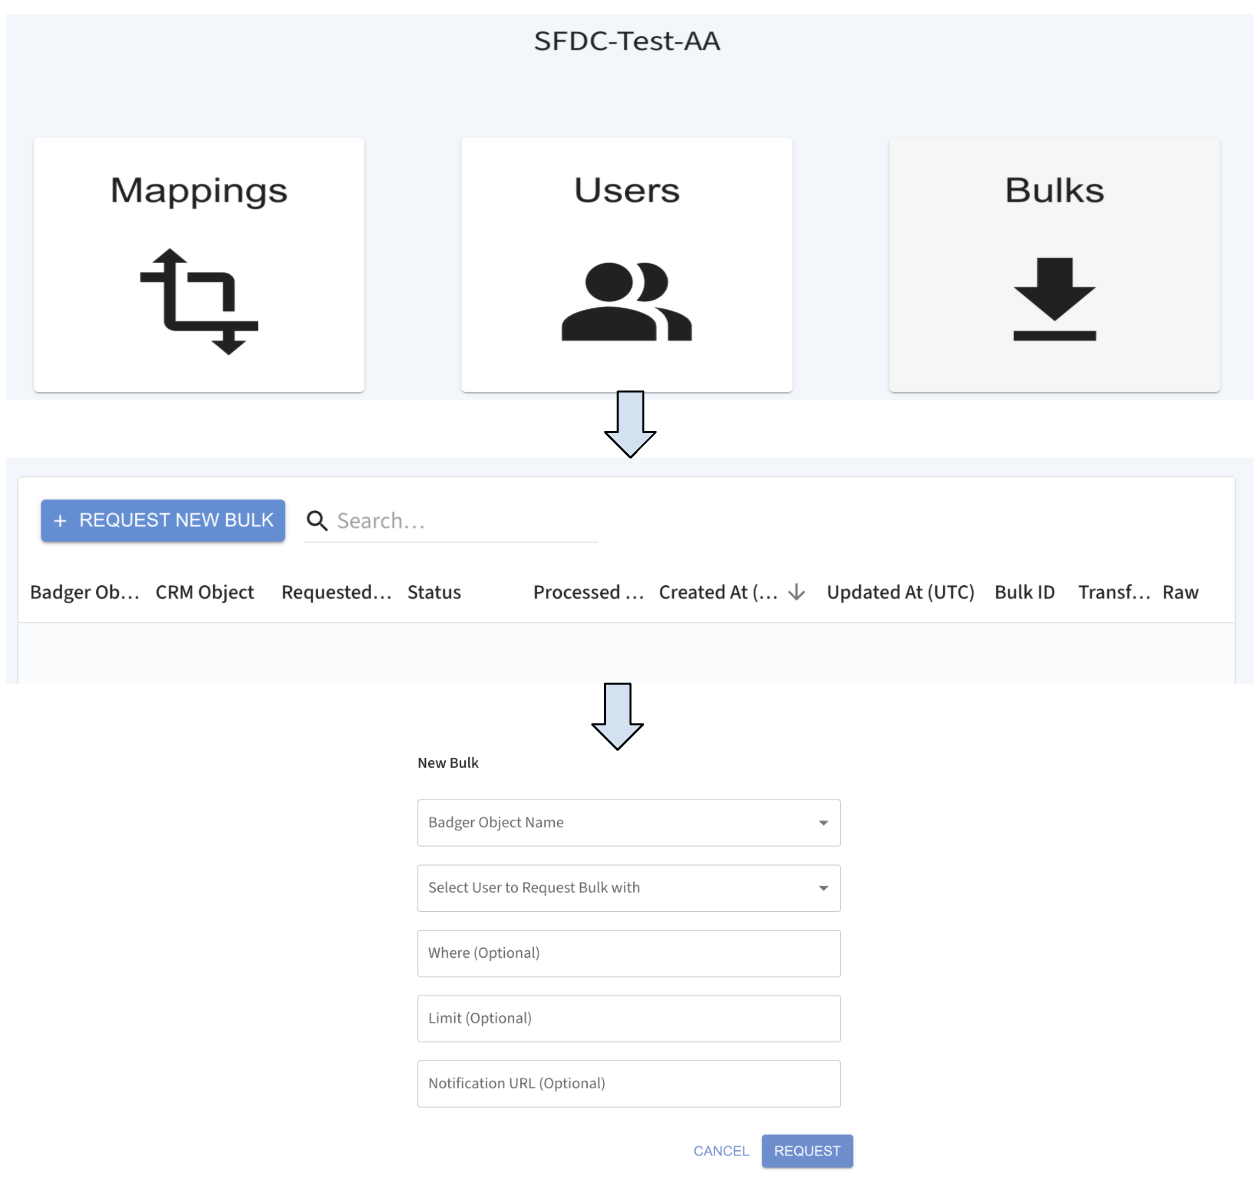Sort by Bulk ID column

click(x=1025, y=592)
